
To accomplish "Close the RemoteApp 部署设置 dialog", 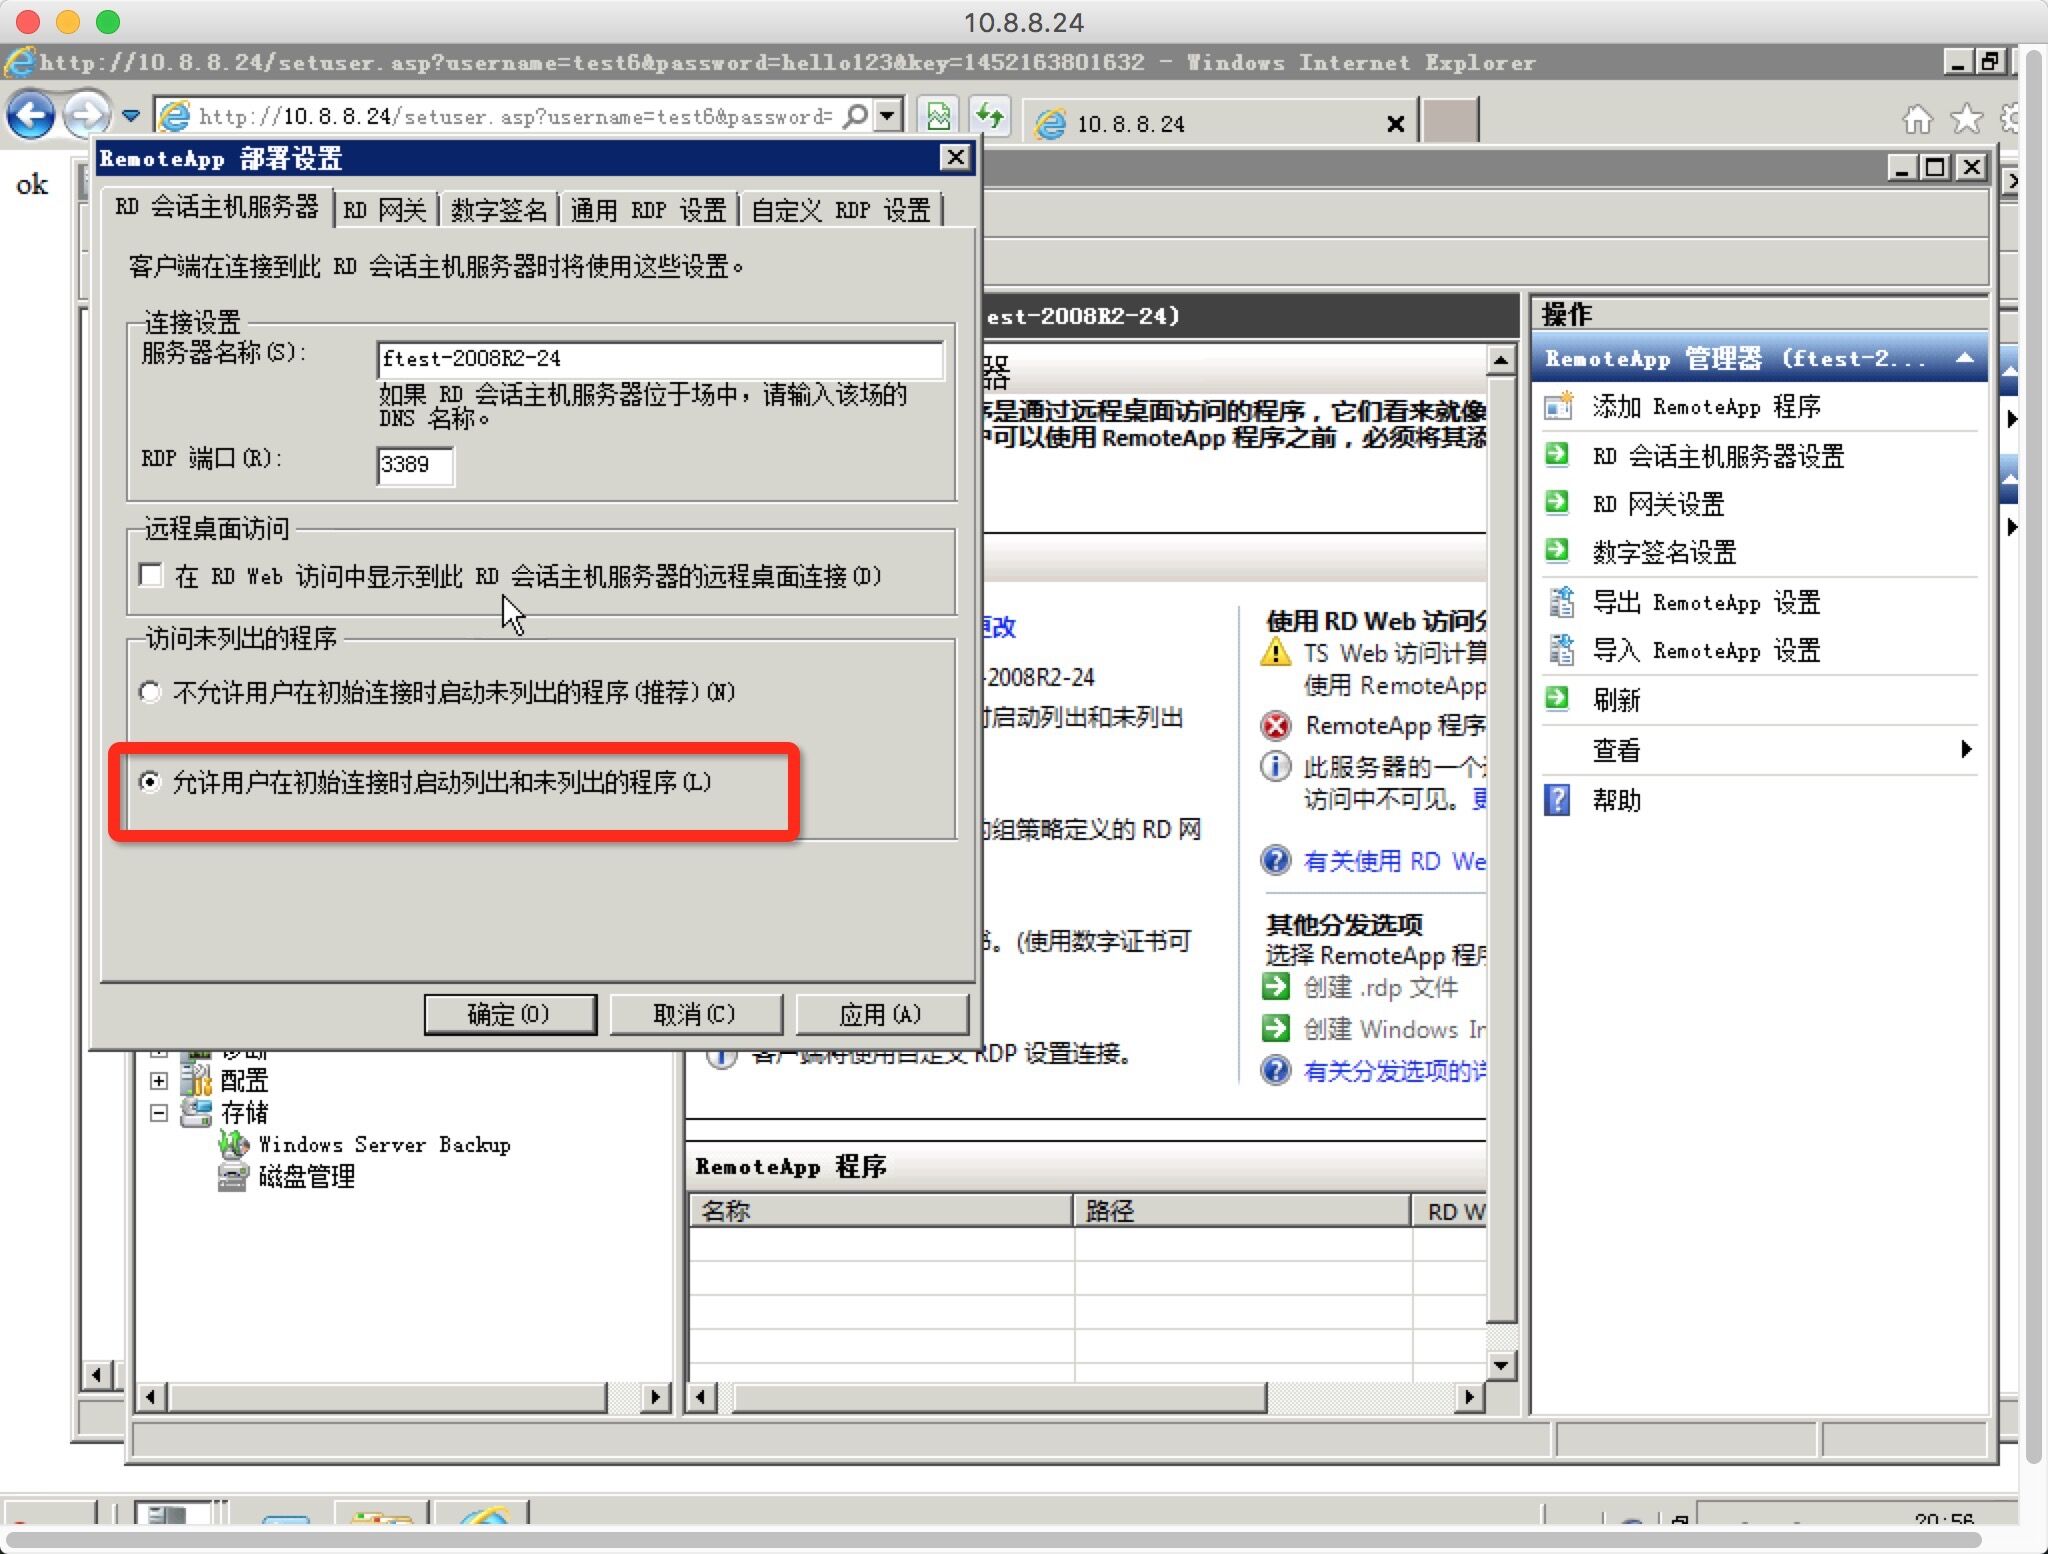I will click(x=956, y=157).
